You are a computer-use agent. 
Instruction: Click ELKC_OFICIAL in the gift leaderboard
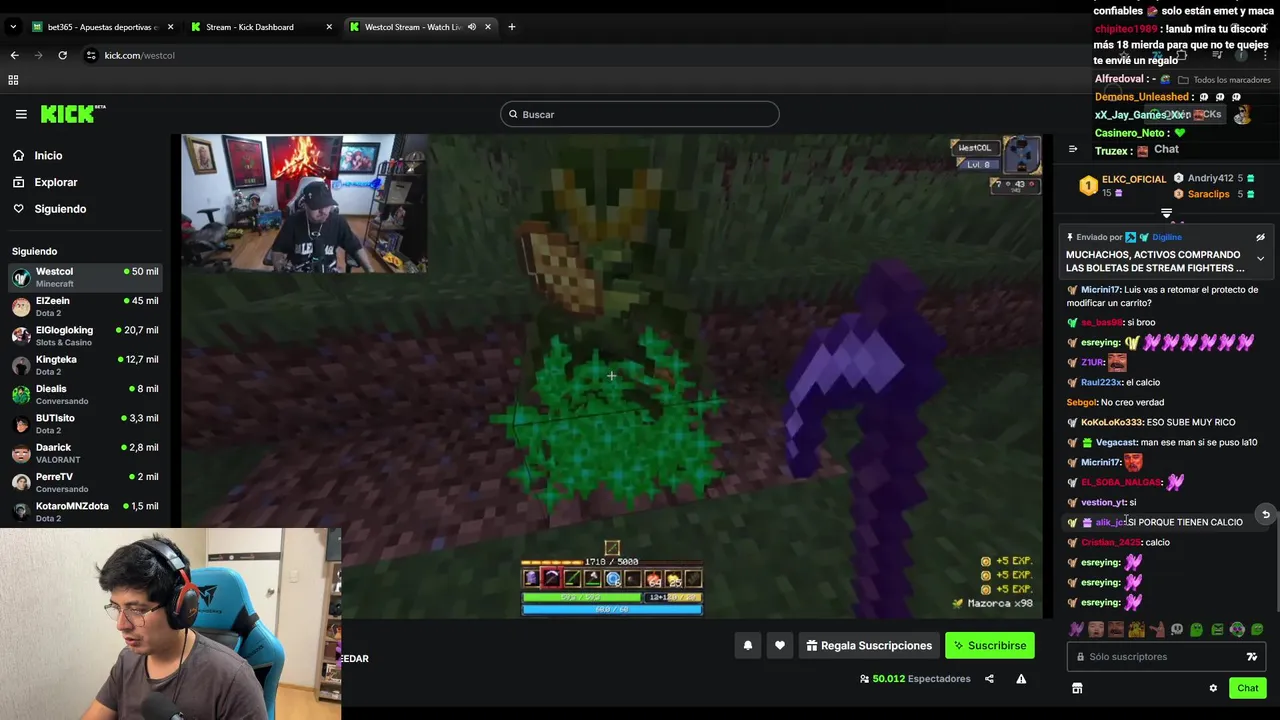pyautogui.click(x=1133, y=180)
